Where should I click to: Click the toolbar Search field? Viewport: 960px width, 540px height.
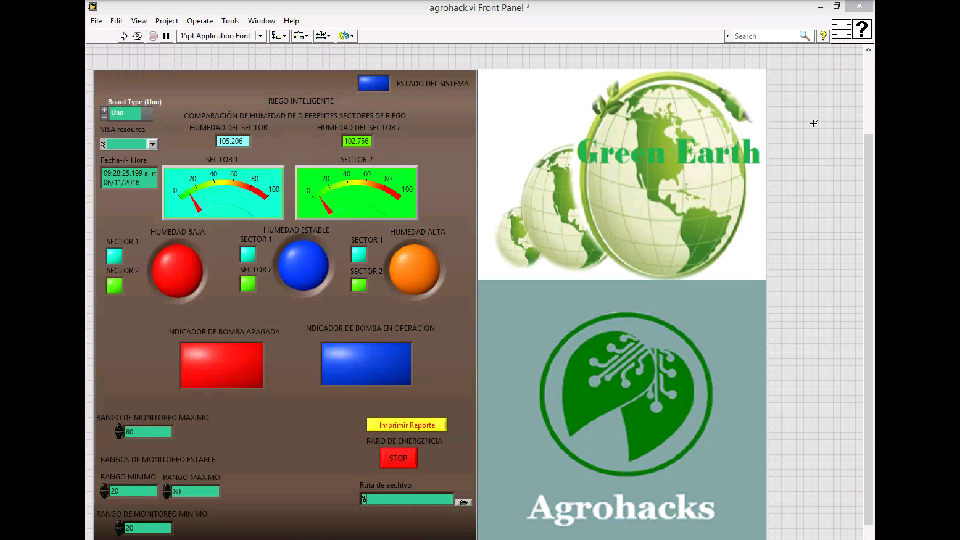tap(764, 36)
